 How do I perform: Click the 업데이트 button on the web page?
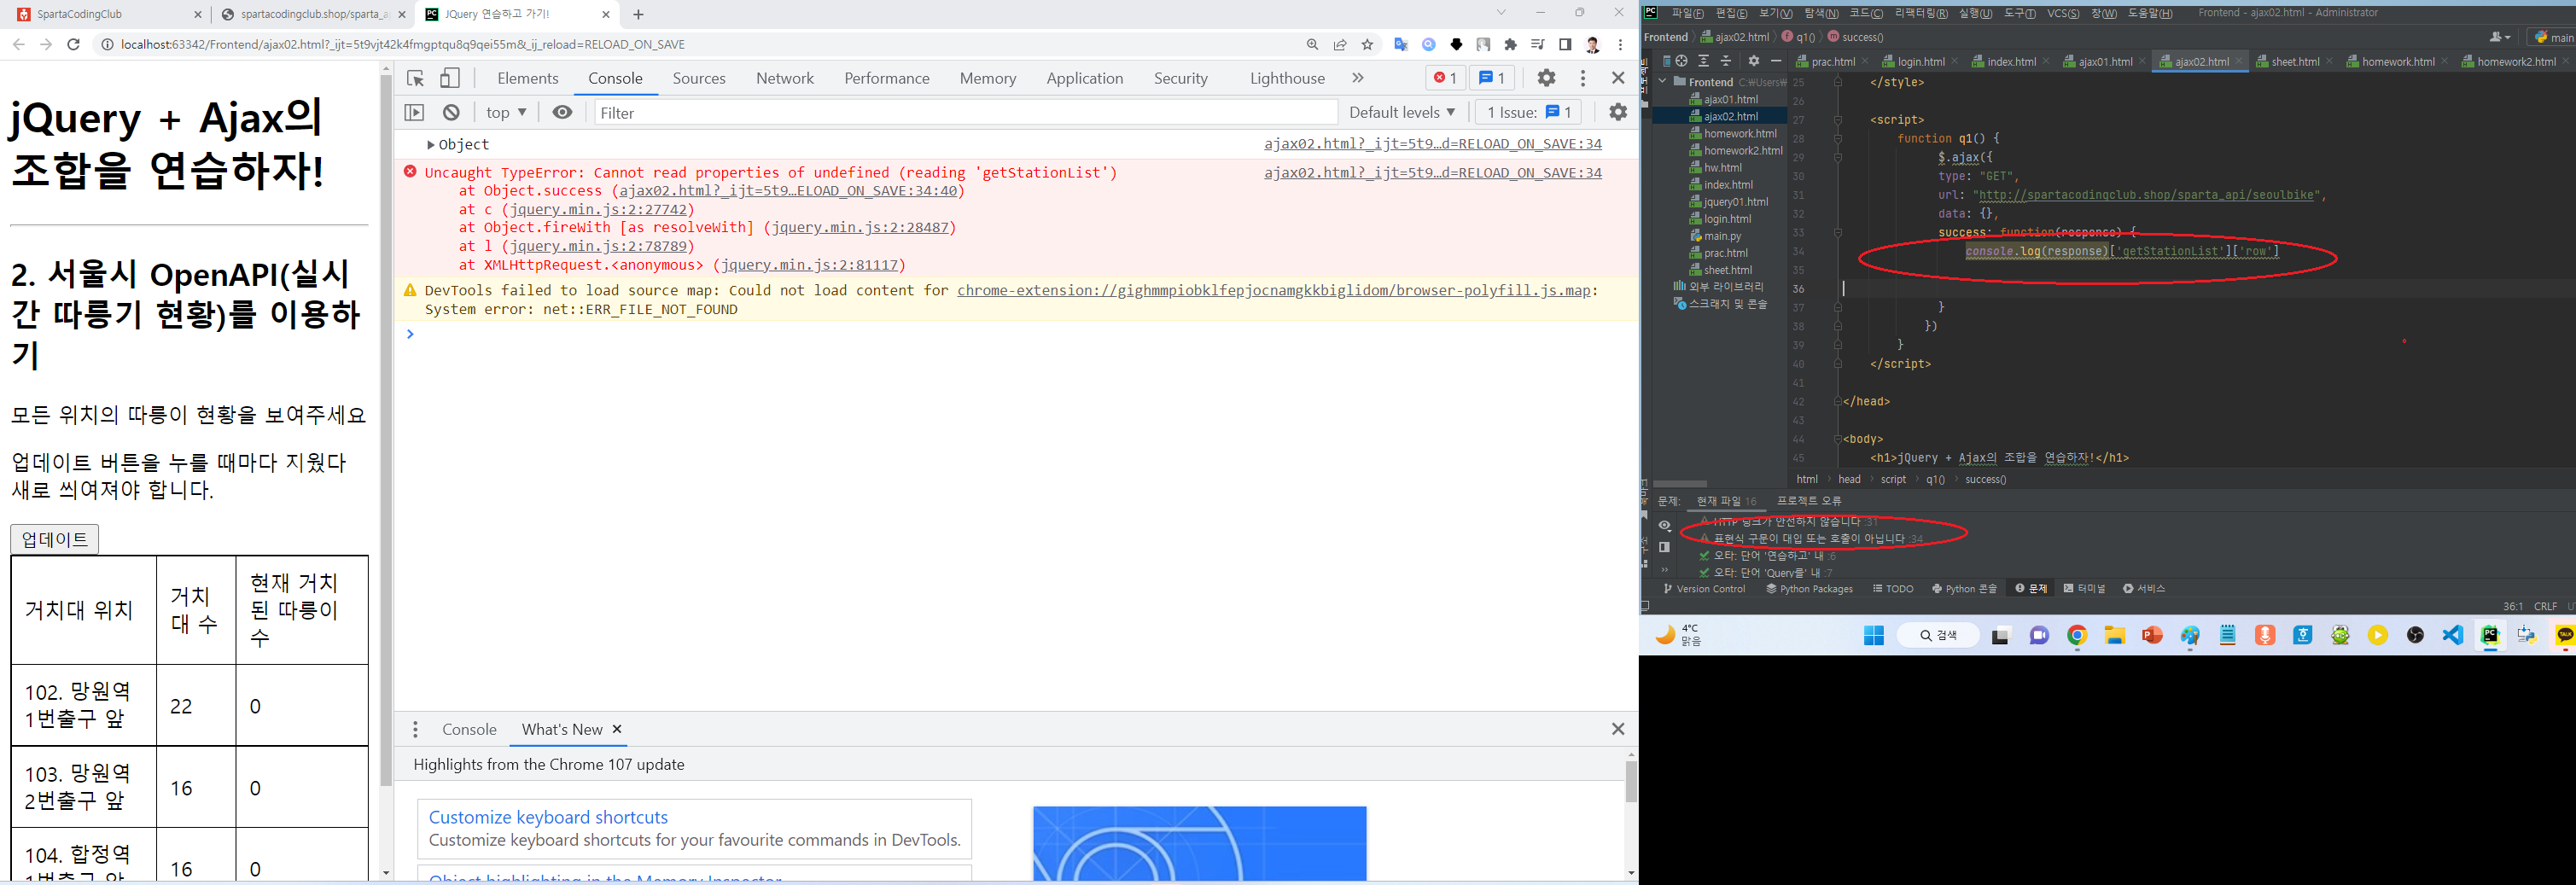(x=55, y=539)
